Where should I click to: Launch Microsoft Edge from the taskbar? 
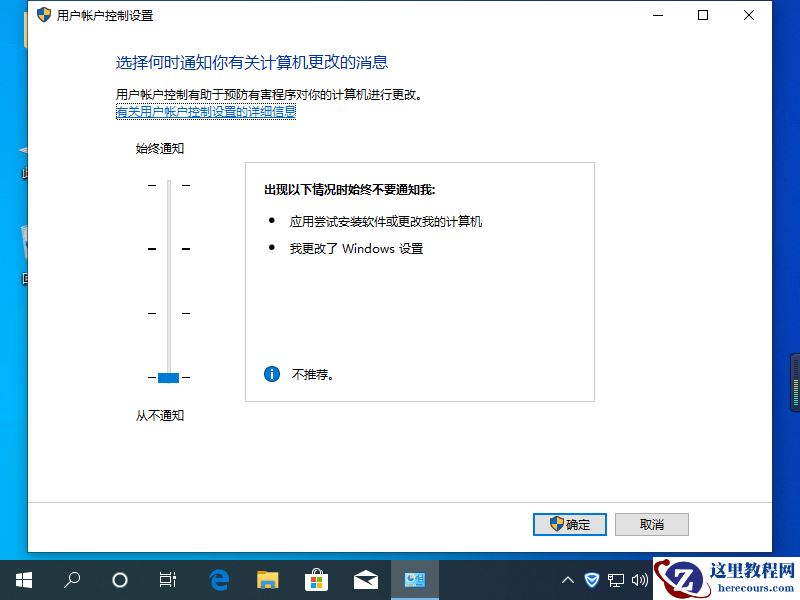tap(218, 580)
